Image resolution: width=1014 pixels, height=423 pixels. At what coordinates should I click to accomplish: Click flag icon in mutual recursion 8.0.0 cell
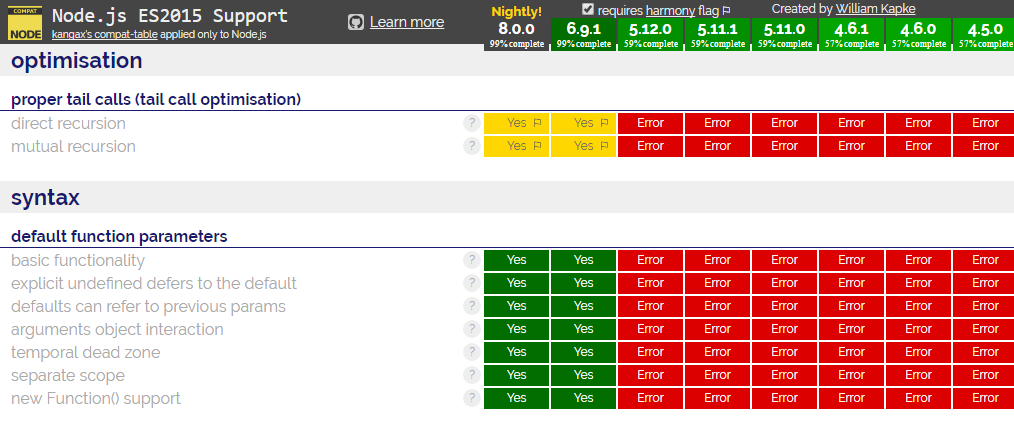(x=537, y=146)
